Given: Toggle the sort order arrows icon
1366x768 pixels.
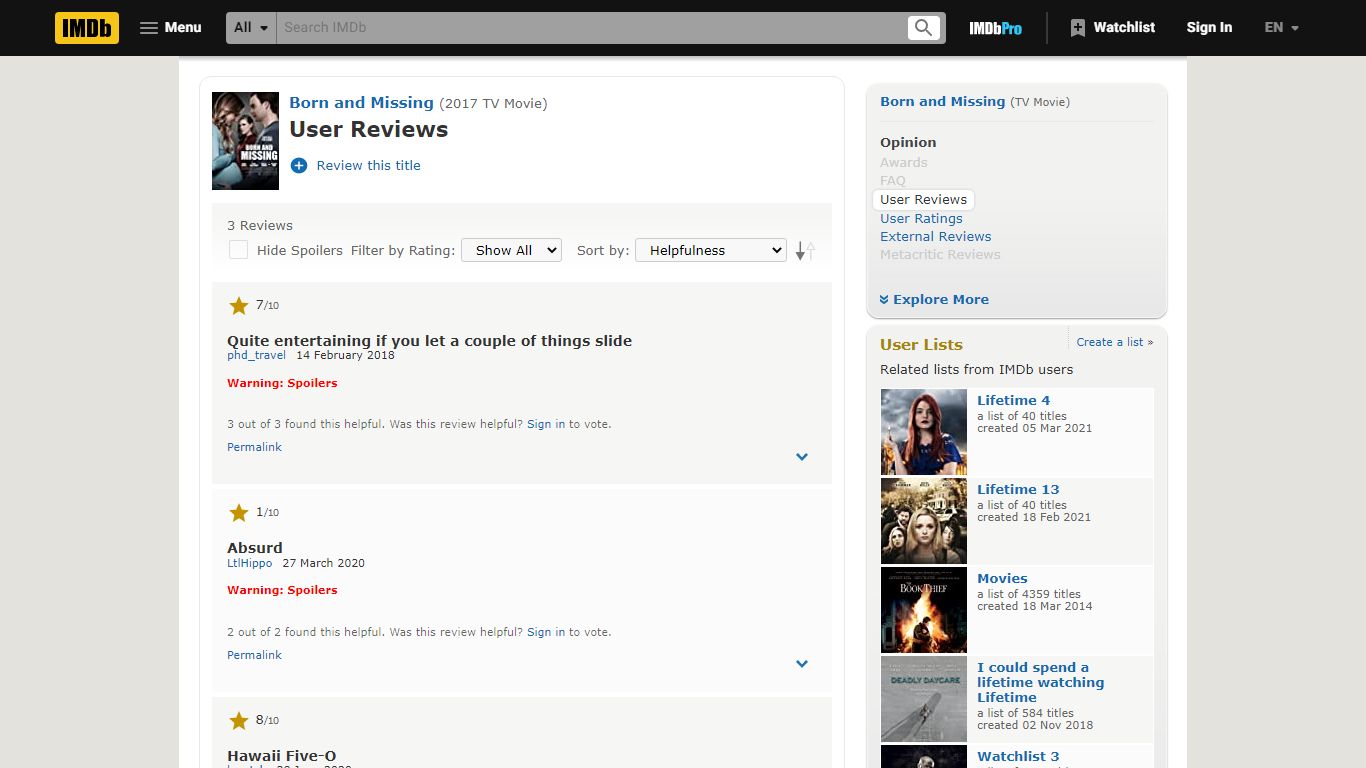Looking at the screenshot, I should (x=805, y=251).
